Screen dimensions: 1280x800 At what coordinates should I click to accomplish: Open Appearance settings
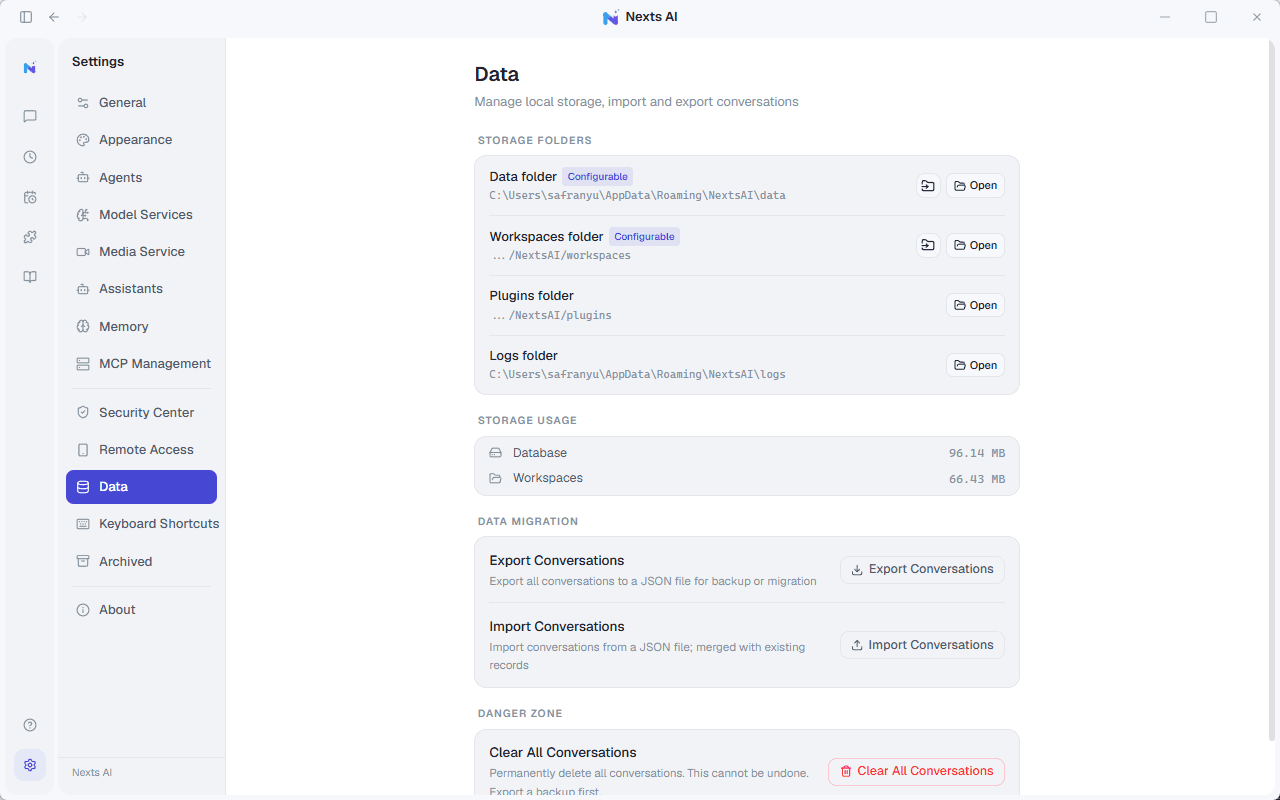coord(141,140)
